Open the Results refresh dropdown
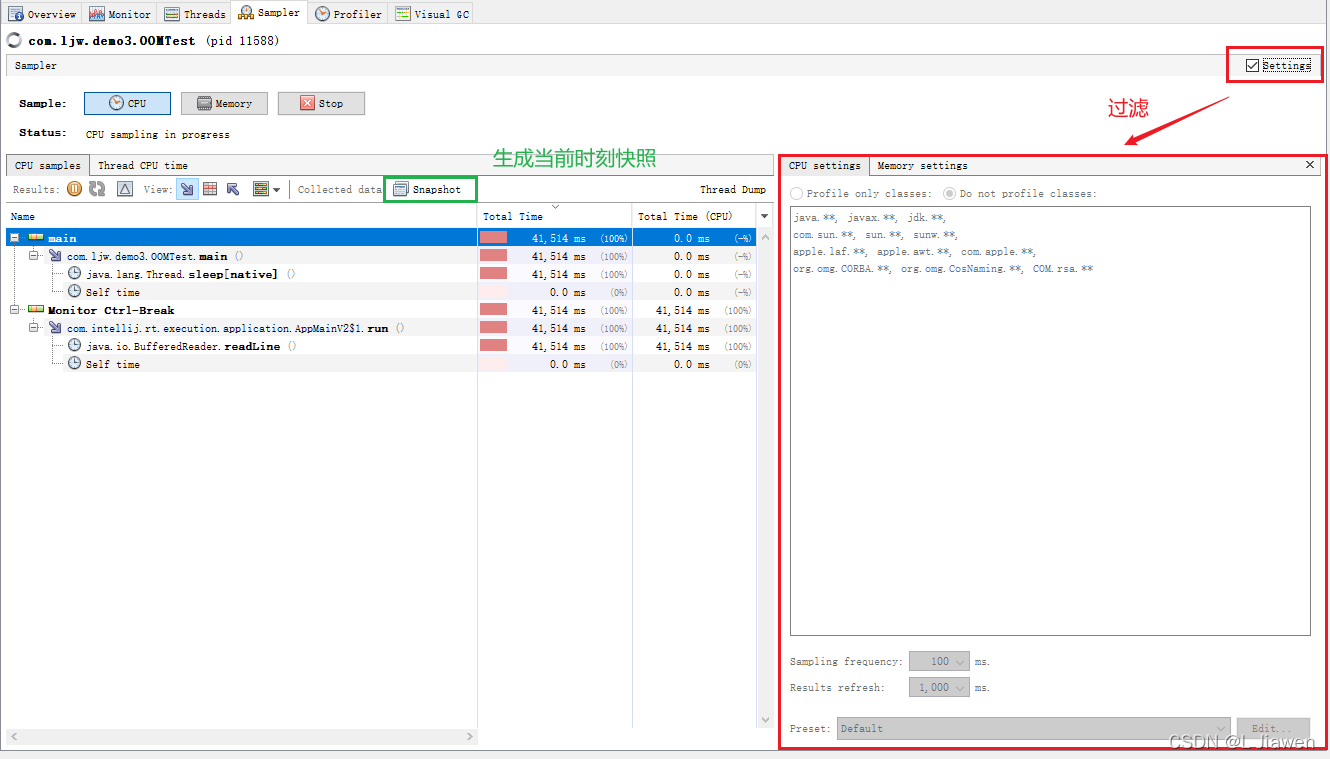Screen dimensions: 1330x759 (939, 687)
